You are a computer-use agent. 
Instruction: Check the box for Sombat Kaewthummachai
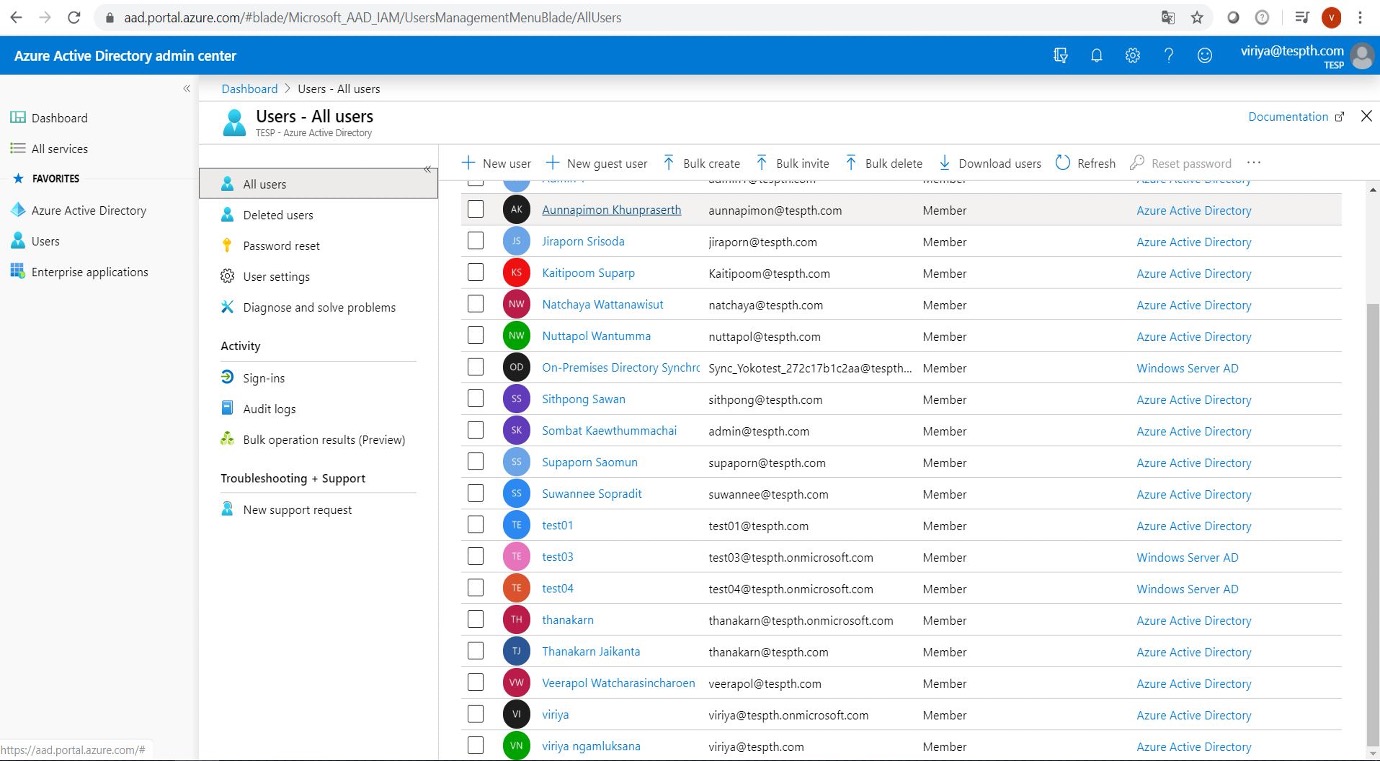[x=476, y=430]
